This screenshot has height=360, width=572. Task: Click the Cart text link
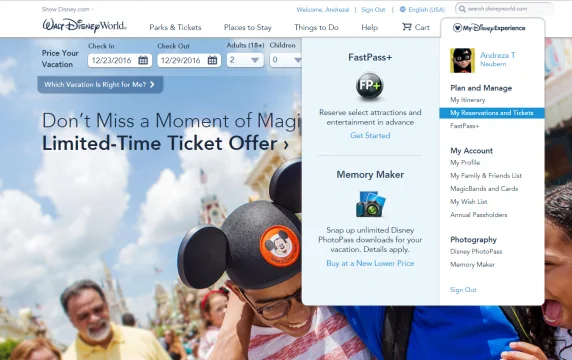click(x=422, y=27)
